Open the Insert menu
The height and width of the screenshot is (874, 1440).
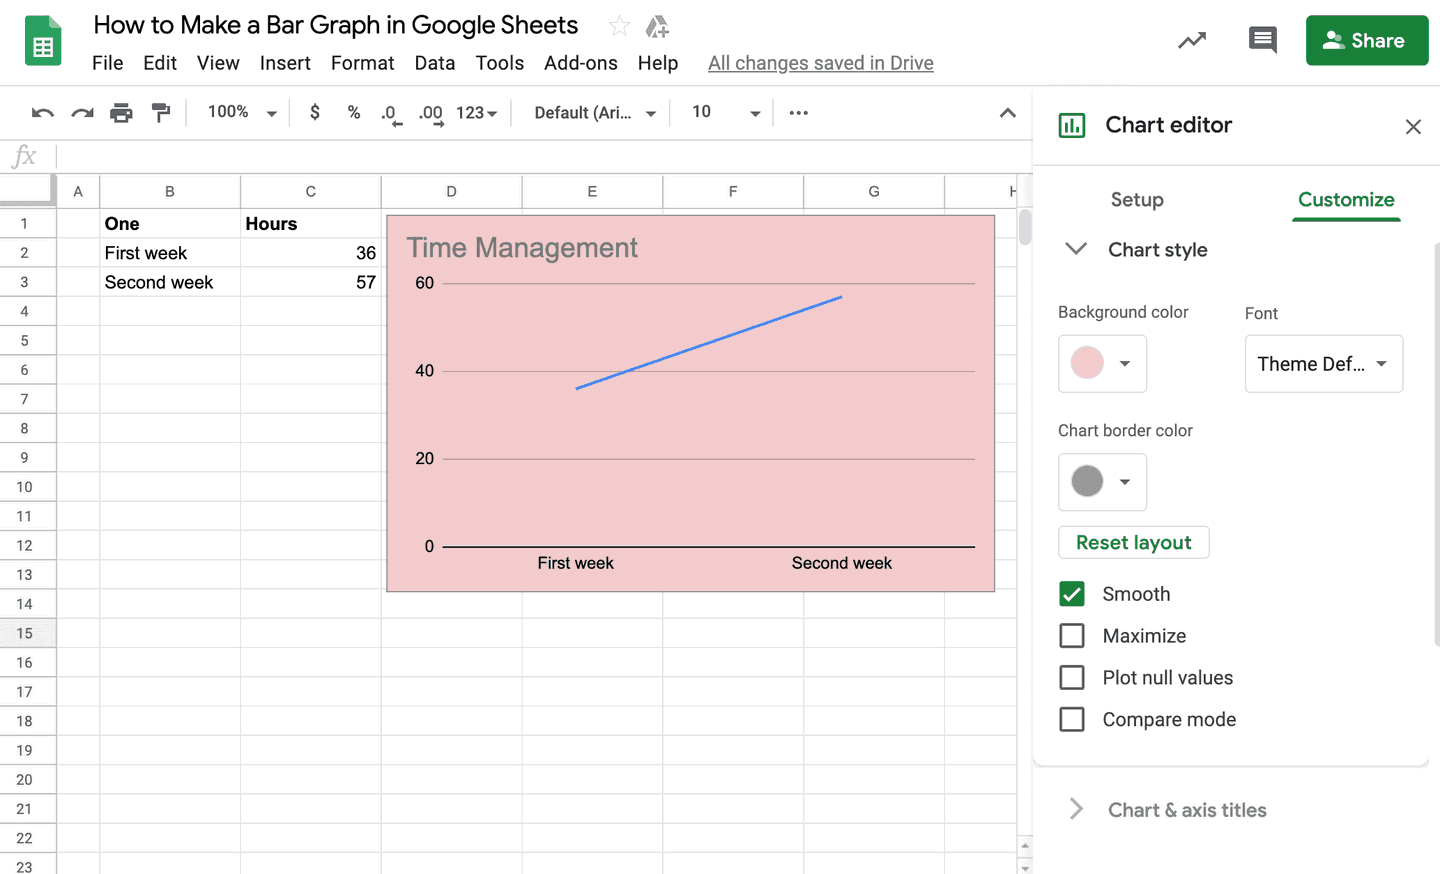click(x=285, y=62)
